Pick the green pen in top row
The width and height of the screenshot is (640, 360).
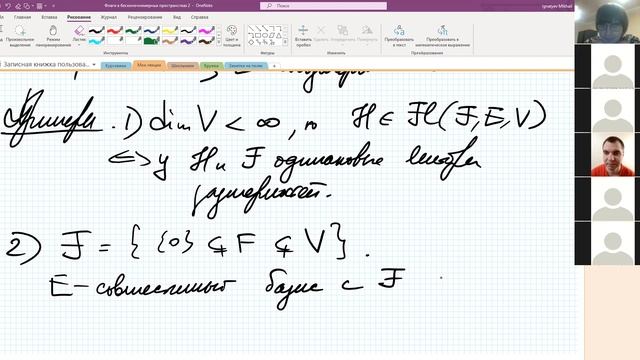(x=133, y=31)
